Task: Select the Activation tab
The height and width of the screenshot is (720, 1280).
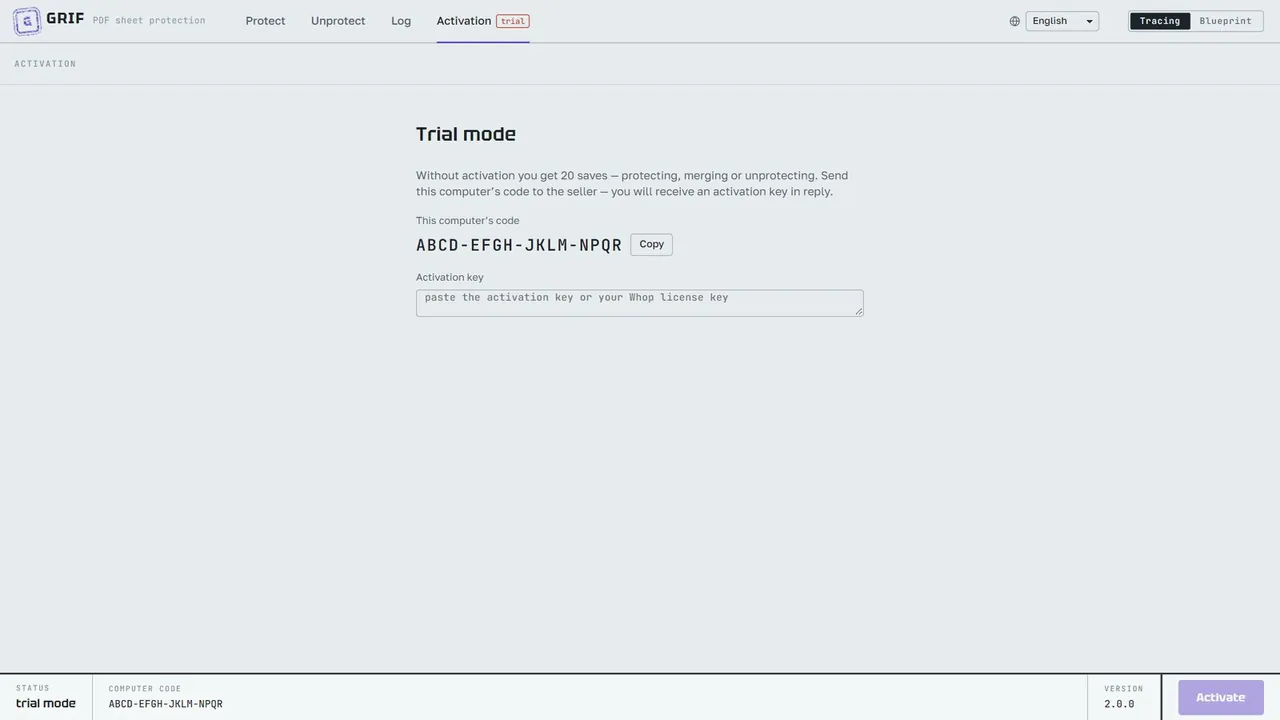Action: coord(483,21)
